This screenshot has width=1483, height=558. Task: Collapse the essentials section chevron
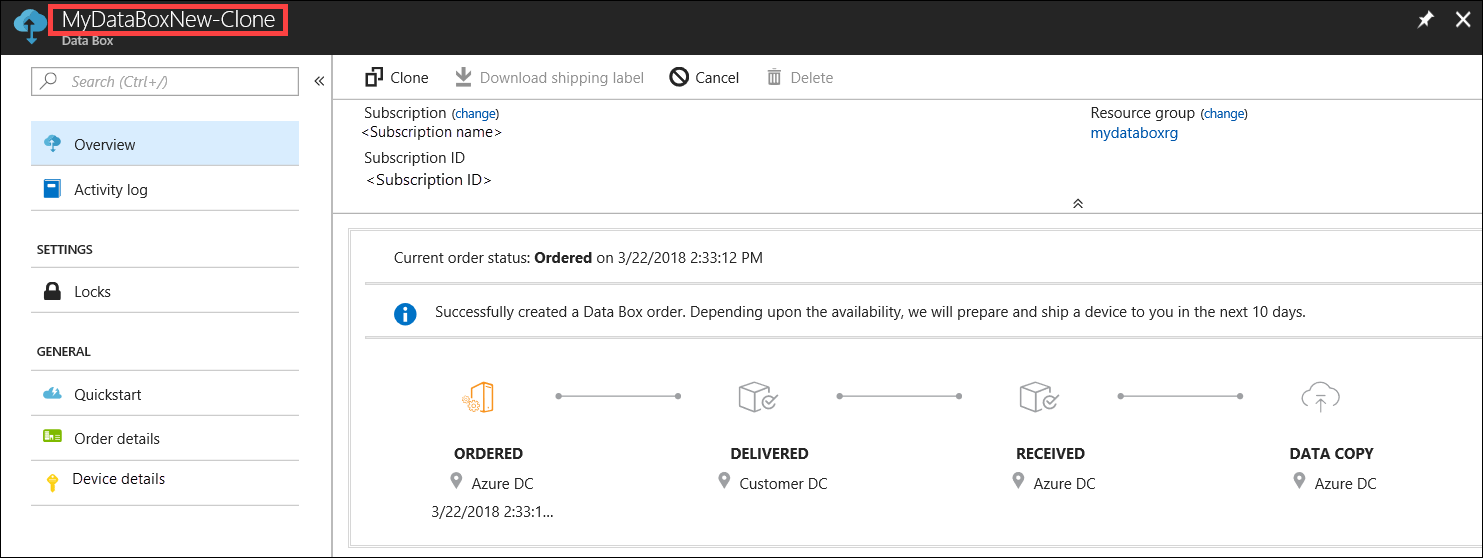(x=1078, y=203)
